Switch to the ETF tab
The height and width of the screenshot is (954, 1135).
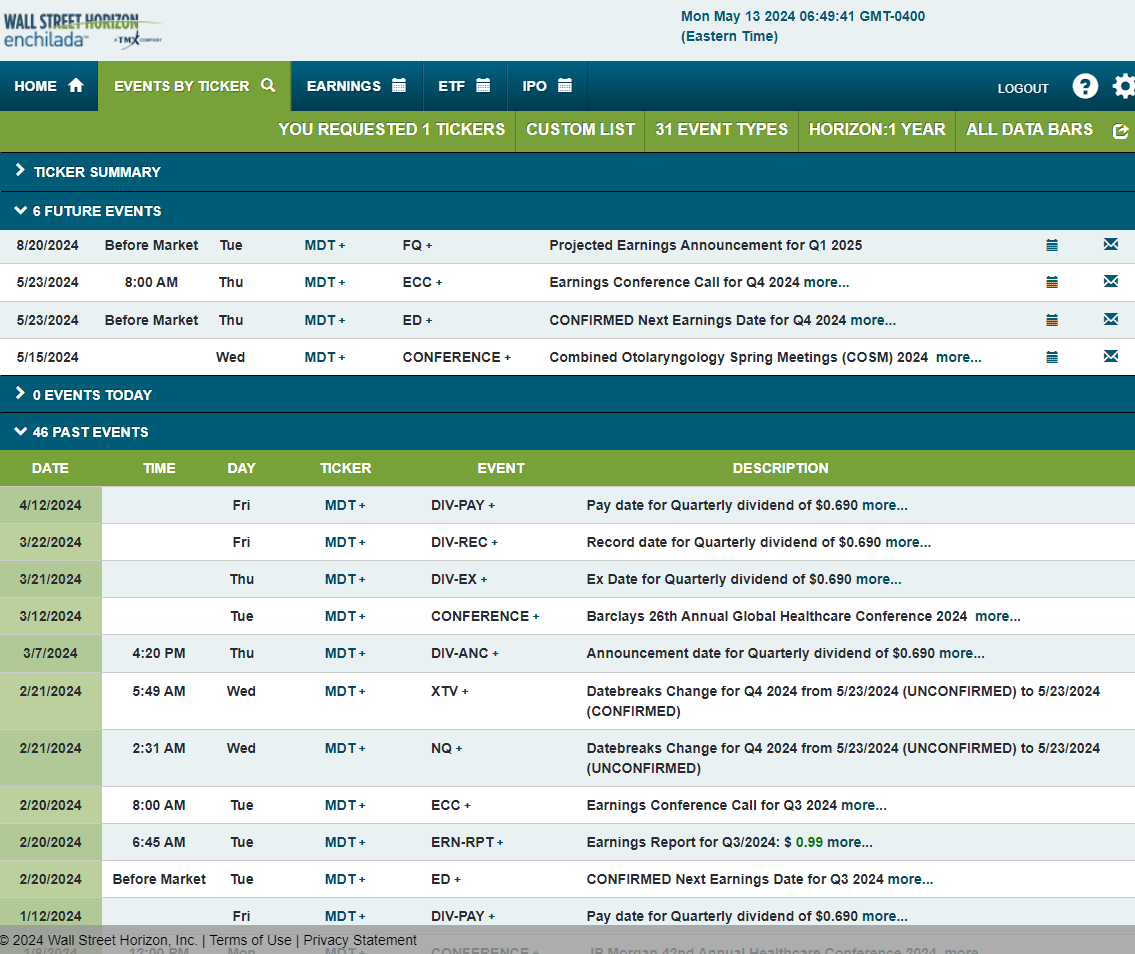coord(464,86)
